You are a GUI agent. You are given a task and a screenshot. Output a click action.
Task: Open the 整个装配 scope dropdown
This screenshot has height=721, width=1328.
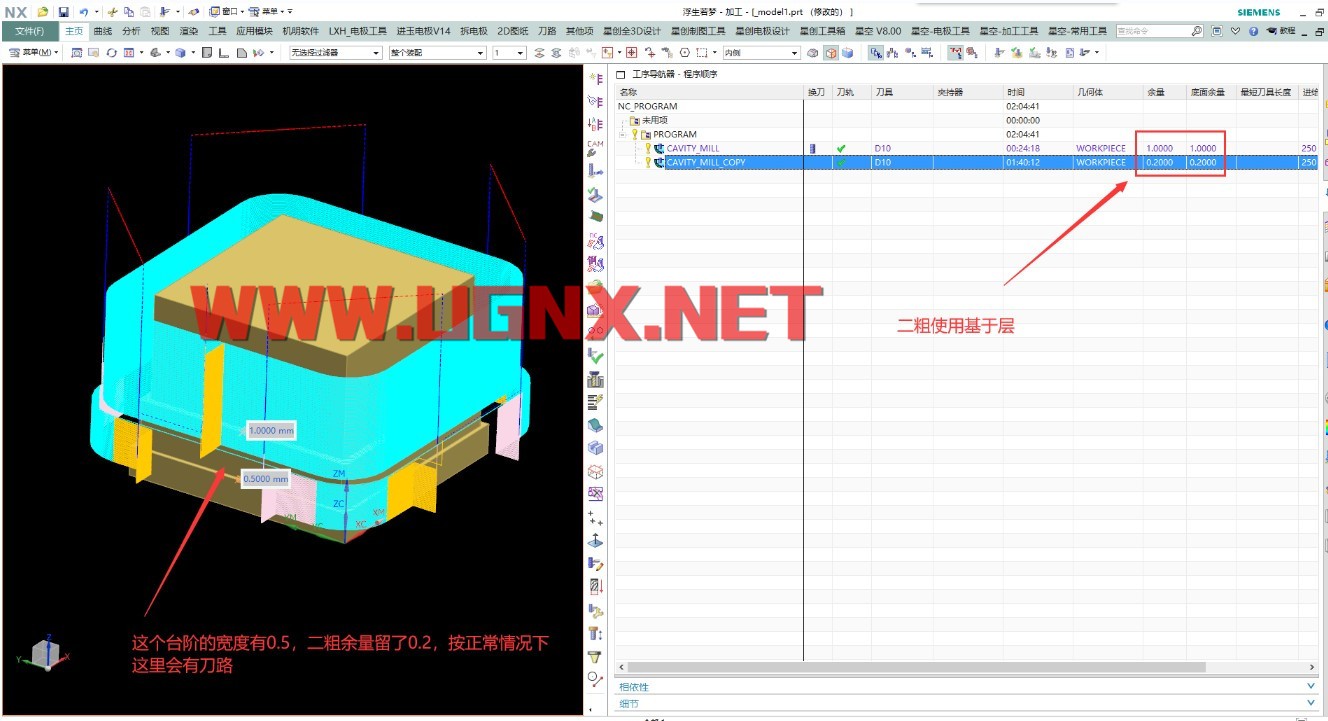click(437, 53)
